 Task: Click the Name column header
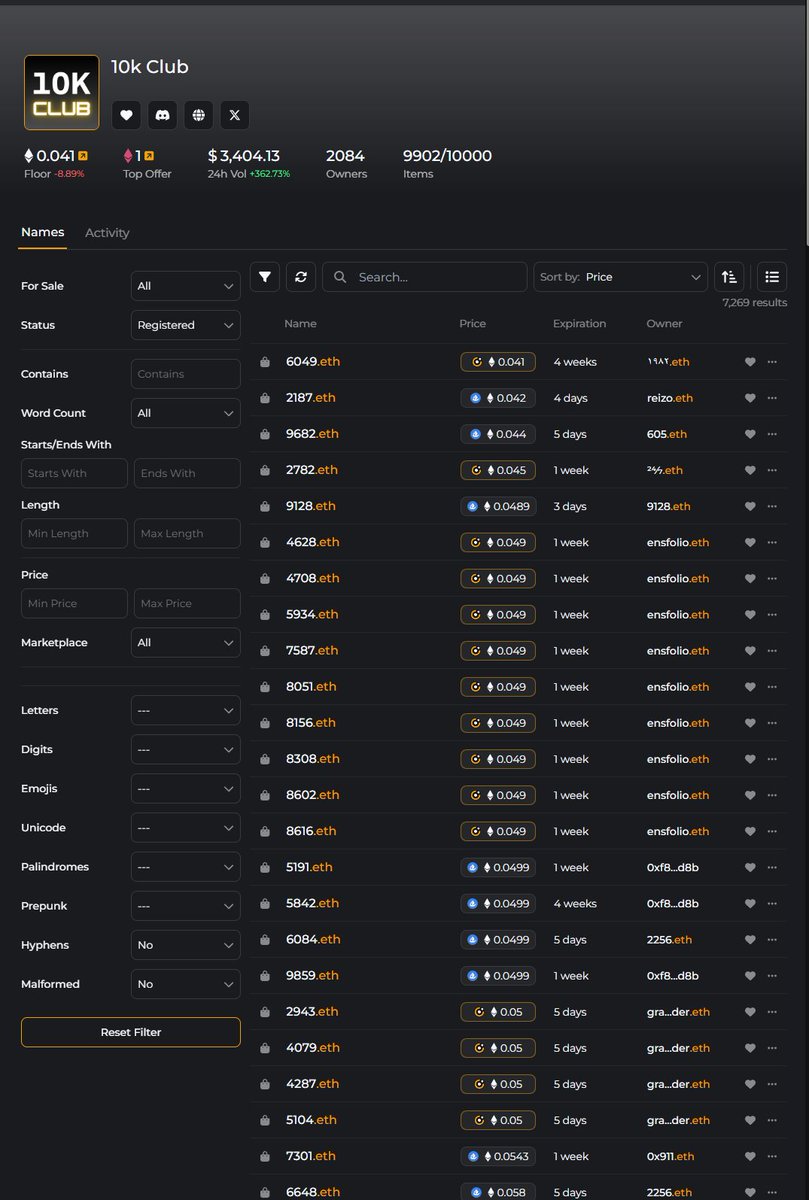pos(300,324)
